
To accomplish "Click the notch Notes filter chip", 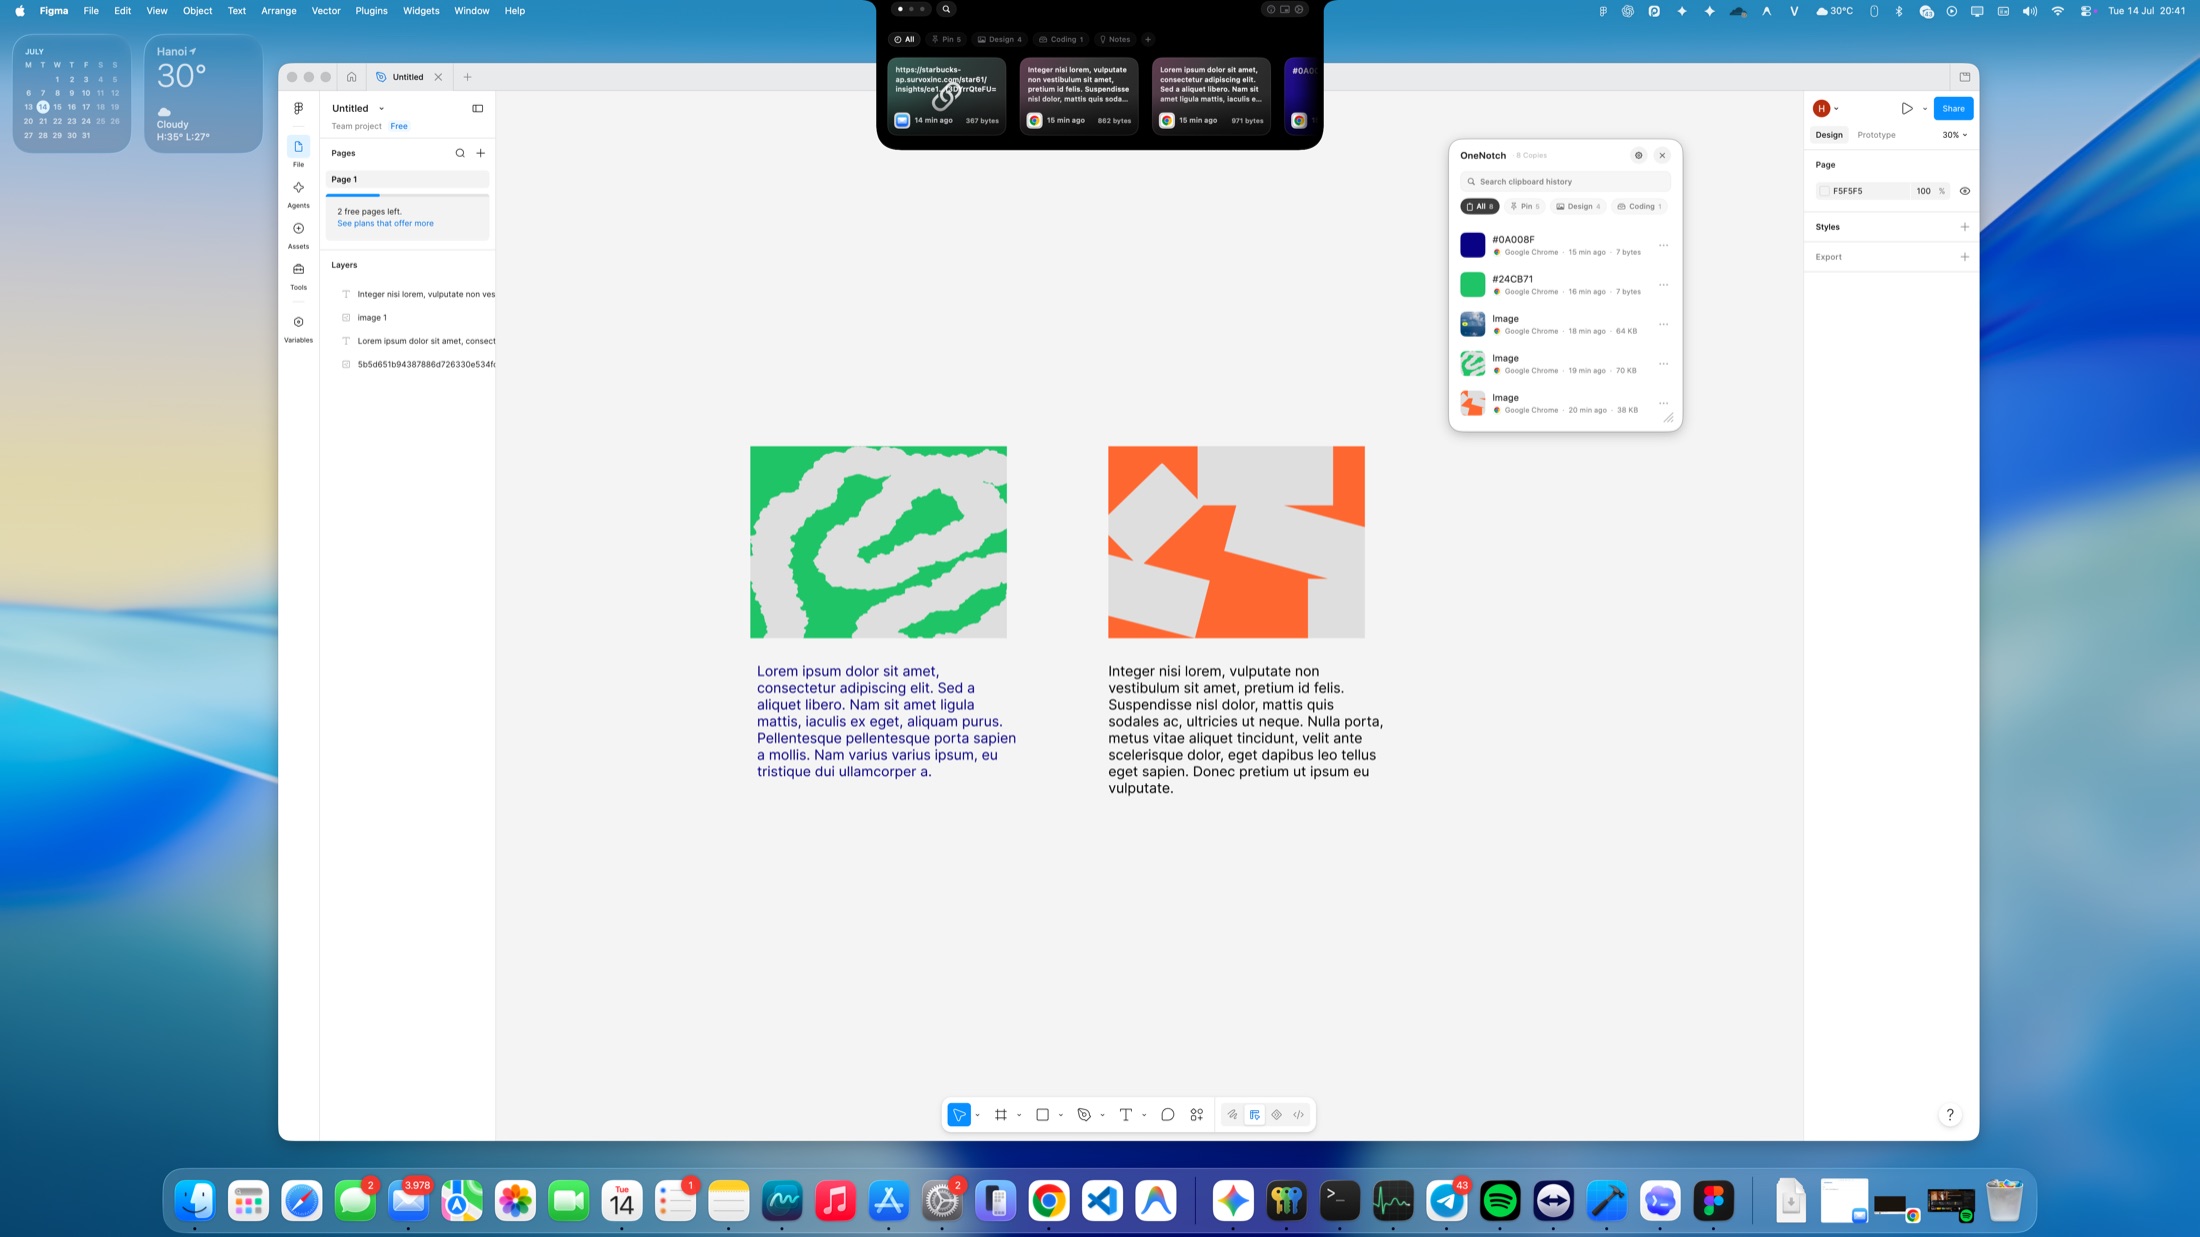I will 1114,39.
